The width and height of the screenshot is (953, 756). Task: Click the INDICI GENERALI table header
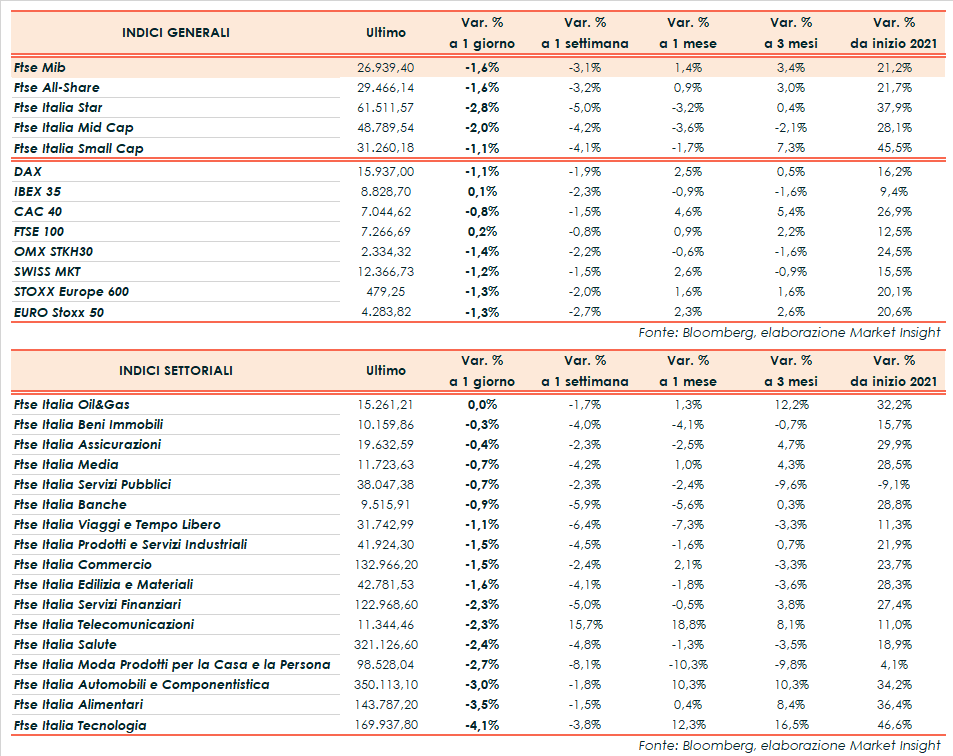tap(175, 32)
